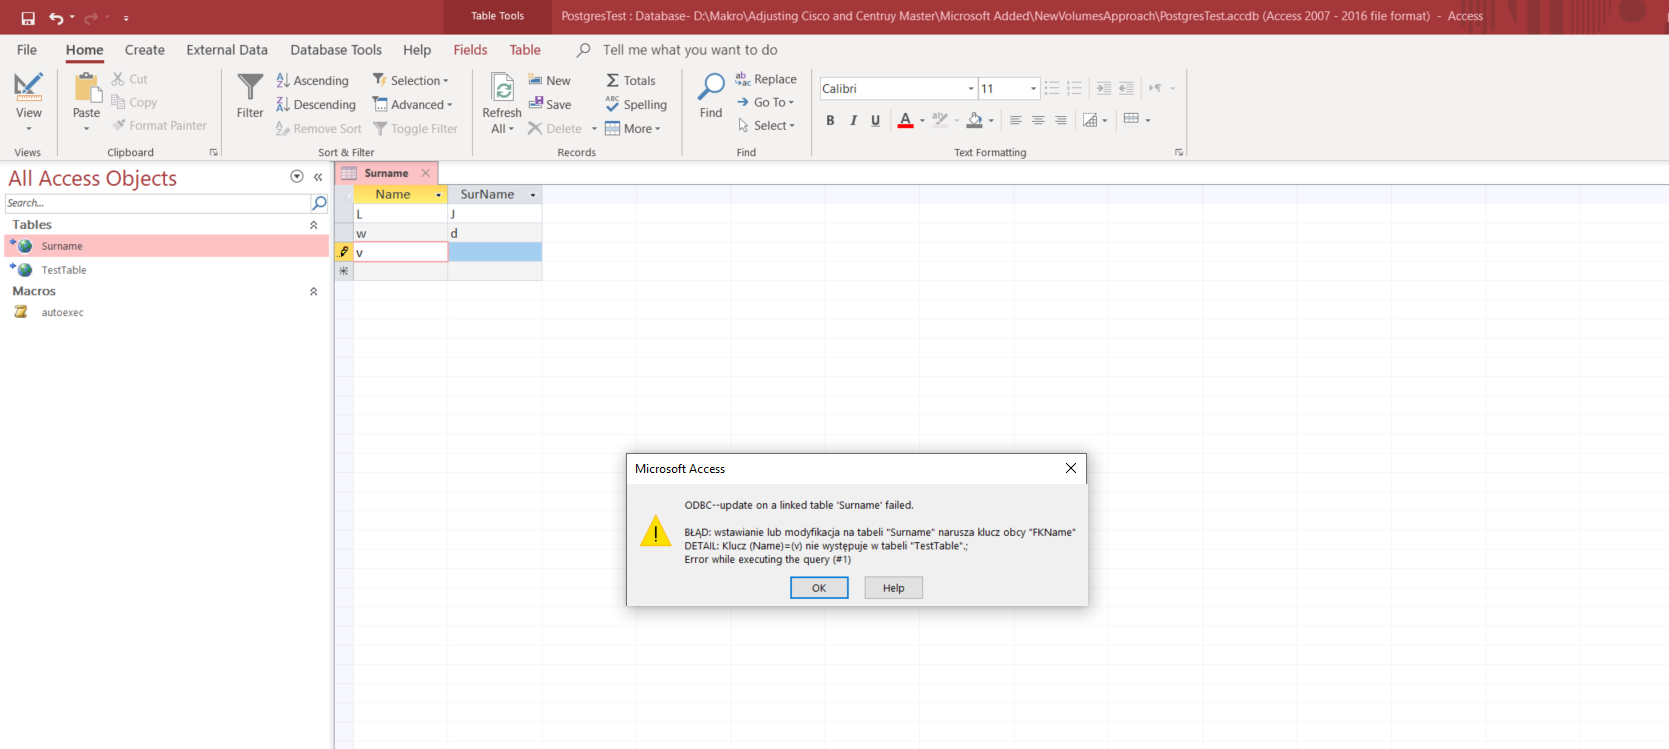Collapse navigation pane with double chevron
The width and height of the screenshot is (1669, 749).
click(x=318, y=177)
